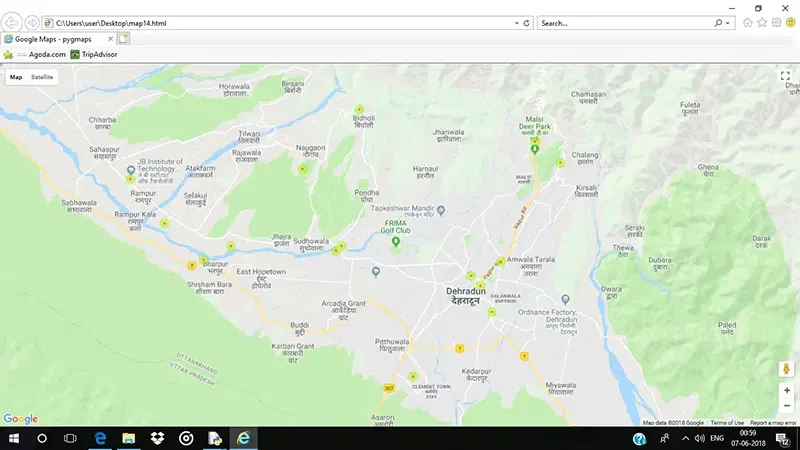Open a new browser tab
Image resolution: width=800 pixels, height=450 pixels.
click(x=123, y=39)
